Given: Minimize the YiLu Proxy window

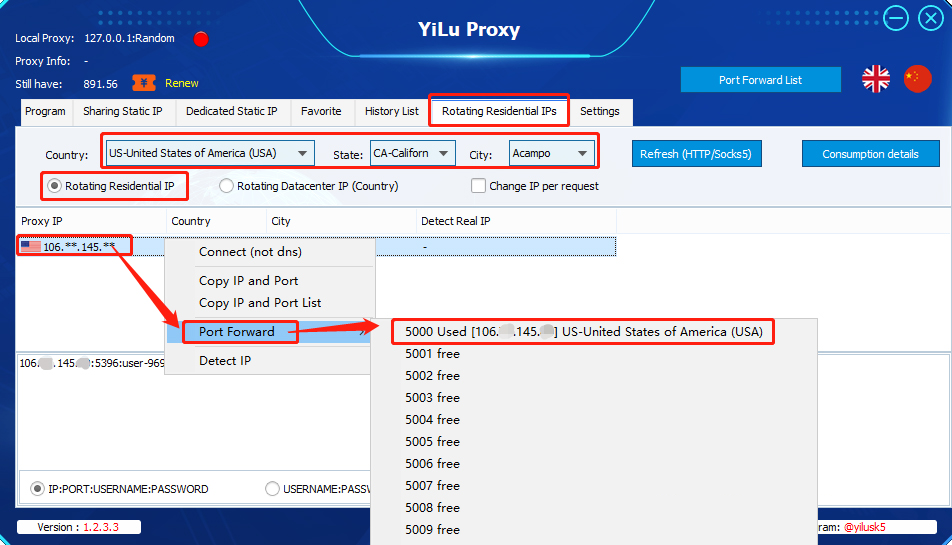Looking at the screenshot, I should coord(896,18).
